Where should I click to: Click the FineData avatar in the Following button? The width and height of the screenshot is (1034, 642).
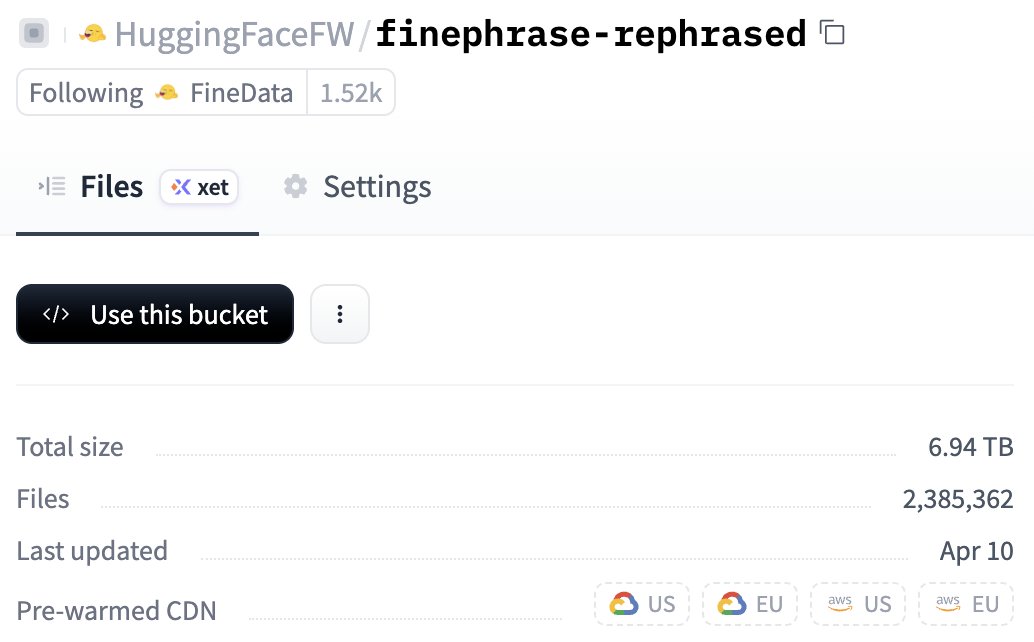click(x=167, y=93)
